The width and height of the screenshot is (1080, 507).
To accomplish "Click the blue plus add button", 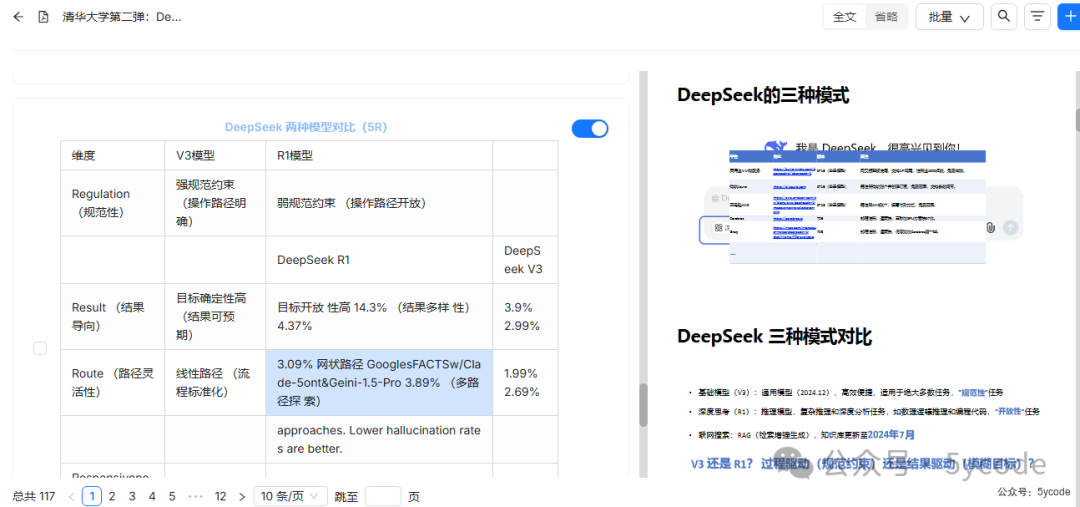I will (x=1070, y=17).
